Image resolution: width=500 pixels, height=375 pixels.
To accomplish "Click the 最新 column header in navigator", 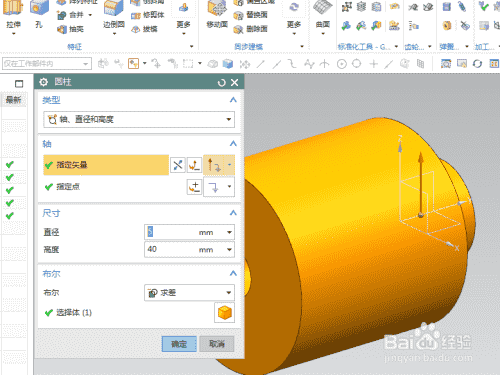I will (14, 100).
